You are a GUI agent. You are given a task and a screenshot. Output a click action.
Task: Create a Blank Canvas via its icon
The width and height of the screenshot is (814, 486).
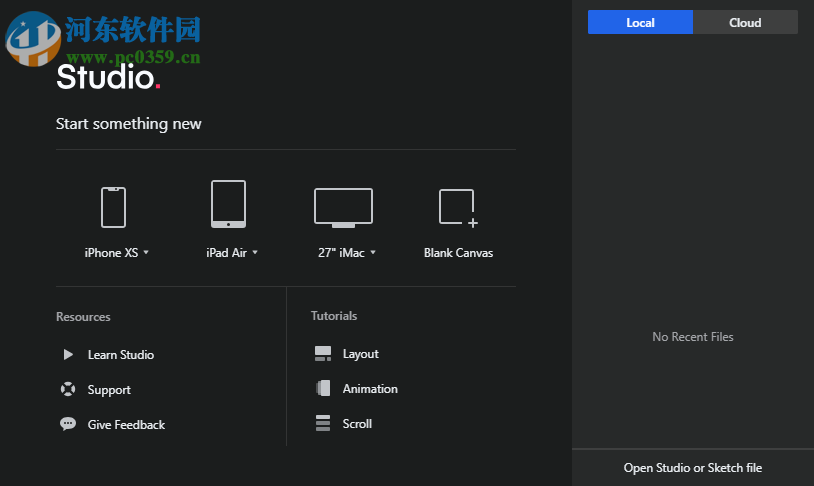(x=458, y=208)
